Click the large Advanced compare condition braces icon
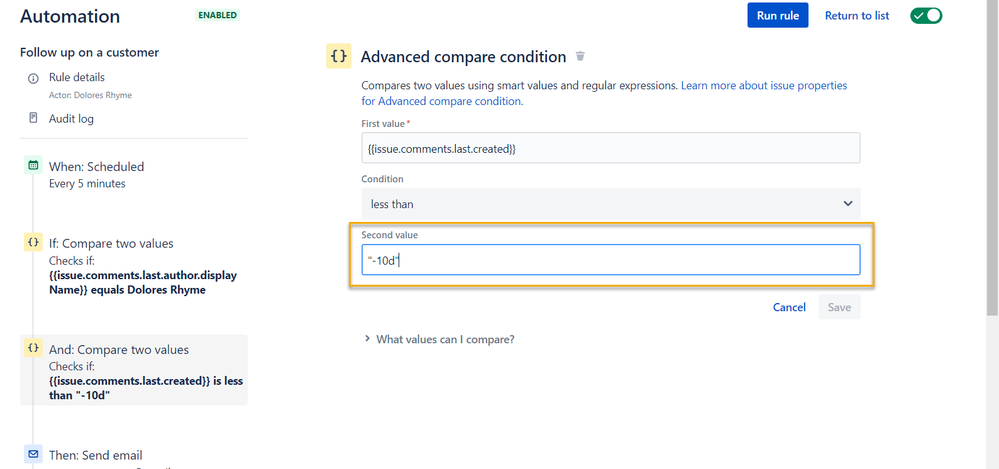Image resolution: width=999 pixels, height=469 pixels. pos(339,56)
